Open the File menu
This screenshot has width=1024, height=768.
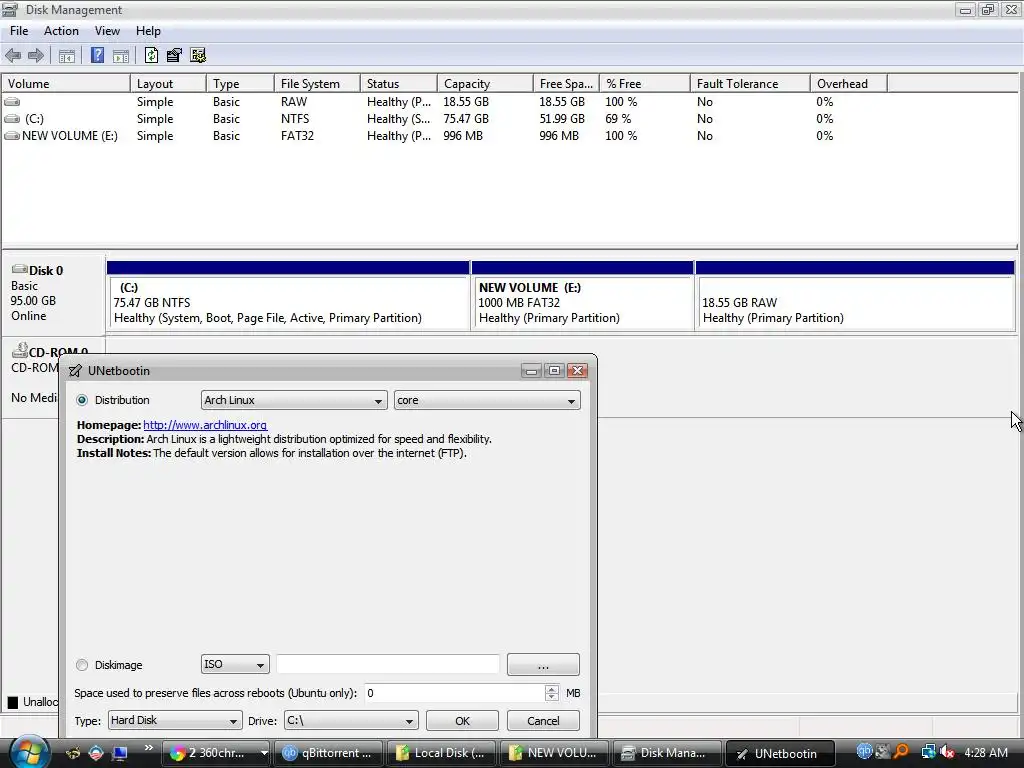tap(19, 31)
